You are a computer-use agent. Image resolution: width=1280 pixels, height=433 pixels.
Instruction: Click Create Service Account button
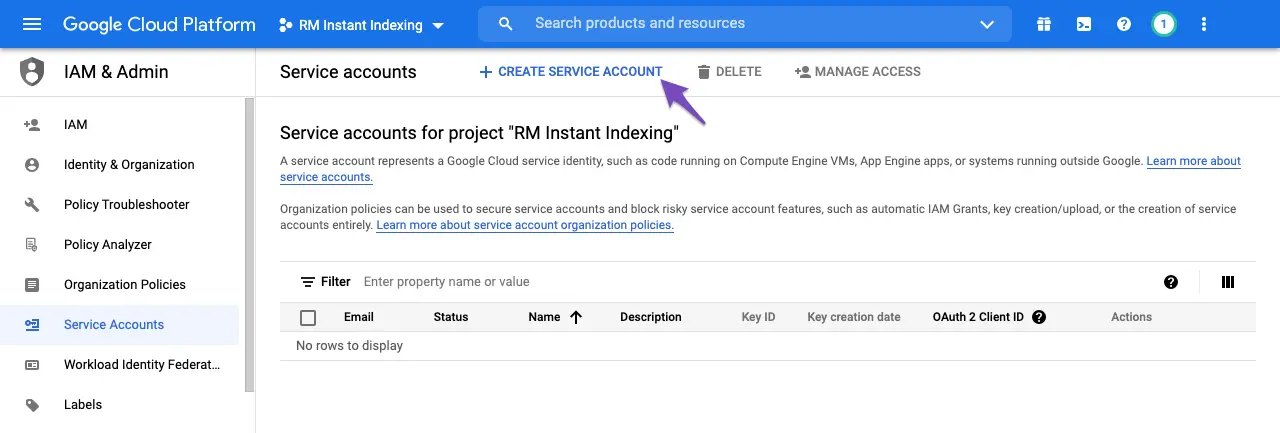tap(570, 71)
